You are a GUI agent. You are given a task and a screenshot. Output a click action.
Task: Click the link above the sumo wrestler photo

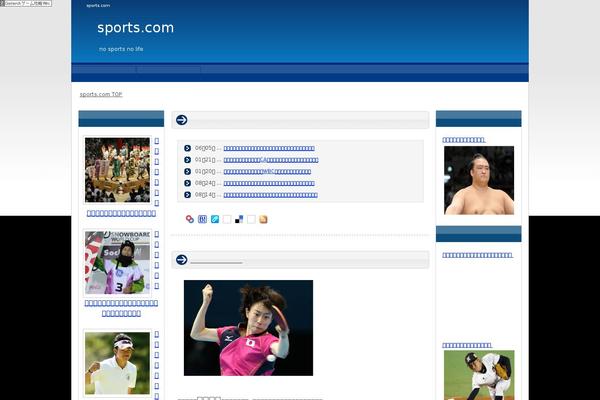pyautogui.click(x=464, y=140)
